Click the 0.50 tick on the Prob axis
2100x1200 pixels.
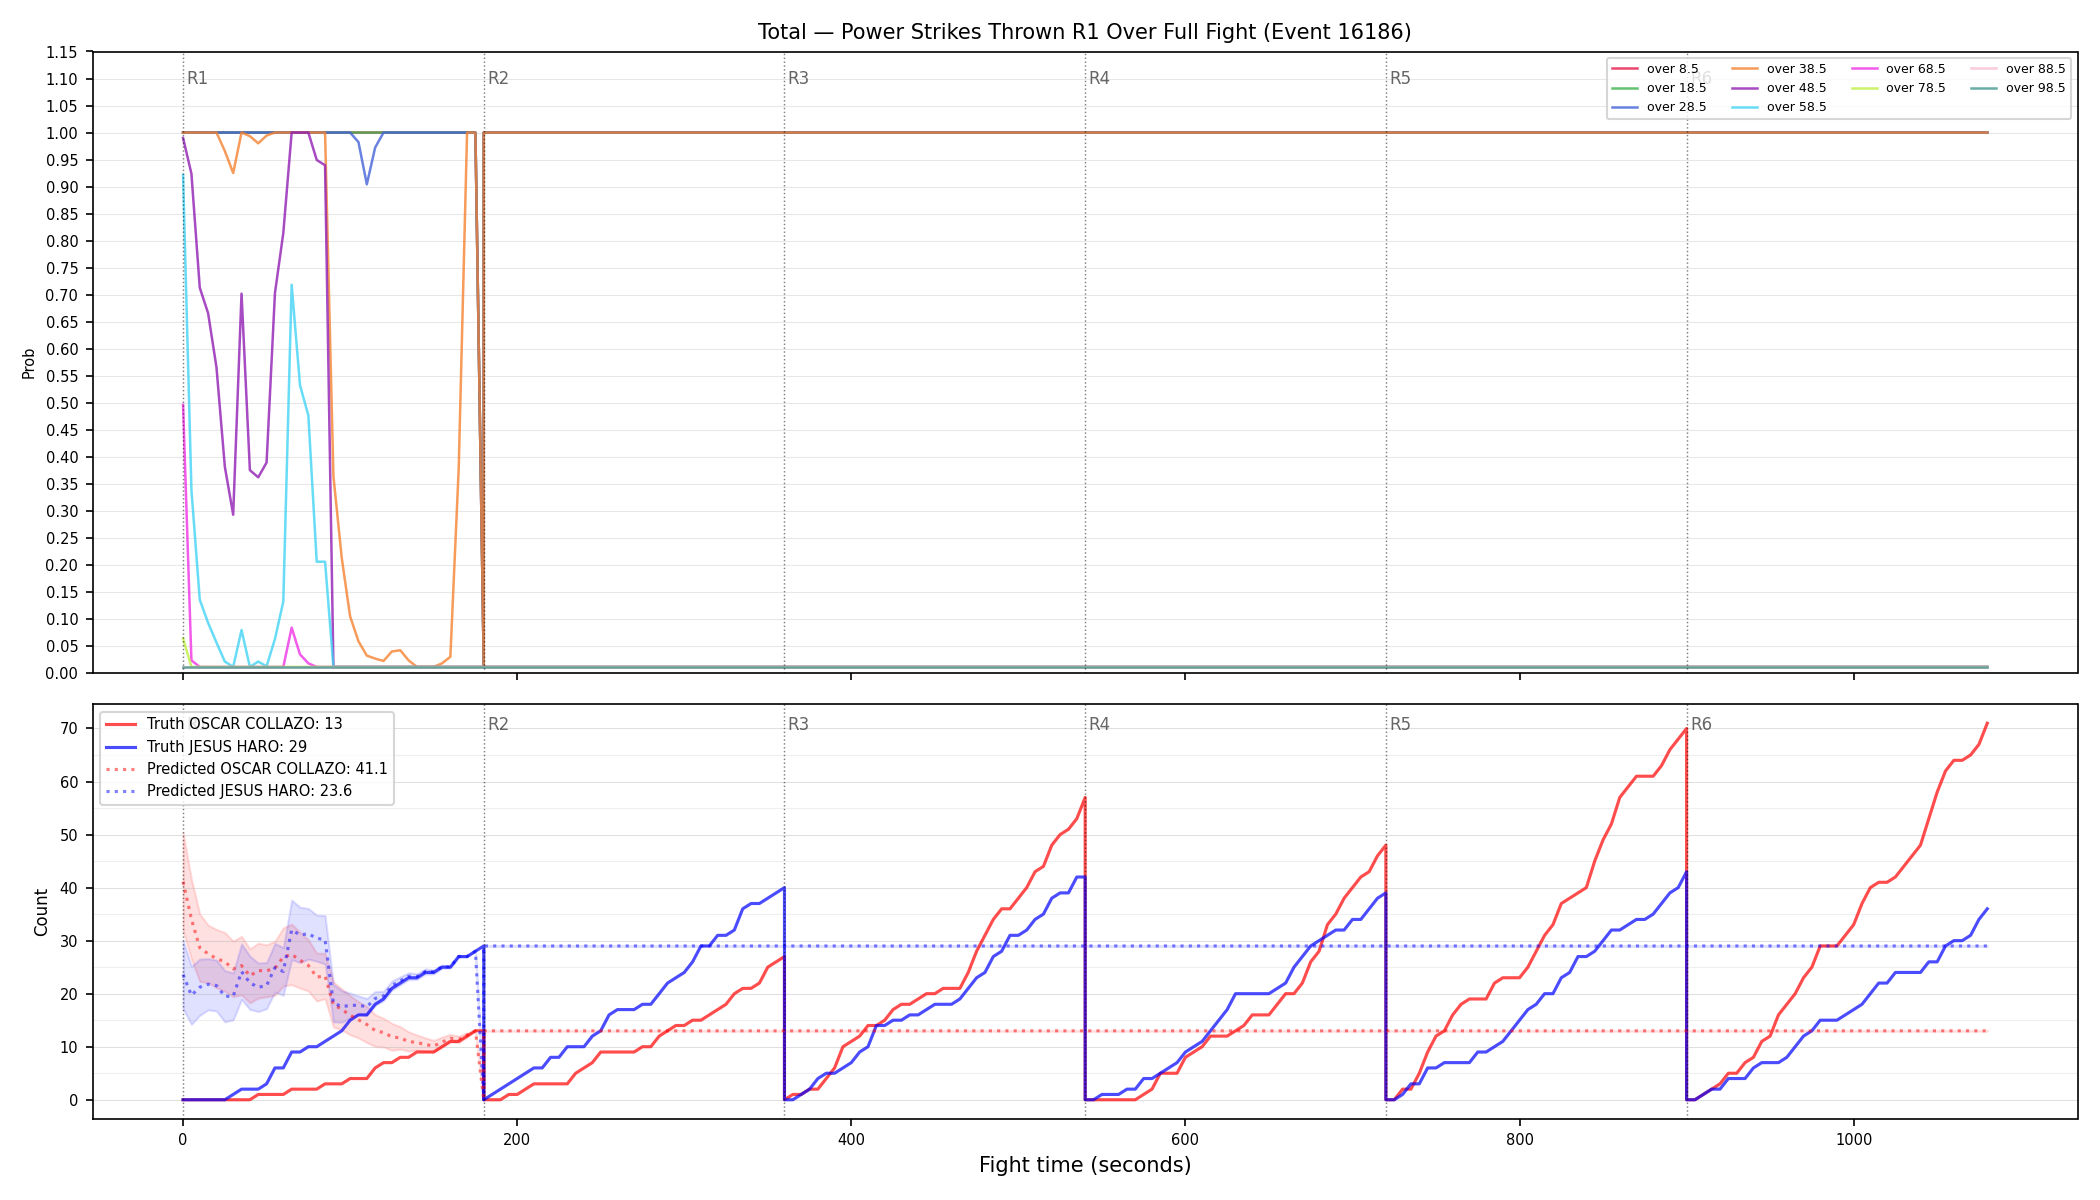pyautogui.click(x=62, y=403)
